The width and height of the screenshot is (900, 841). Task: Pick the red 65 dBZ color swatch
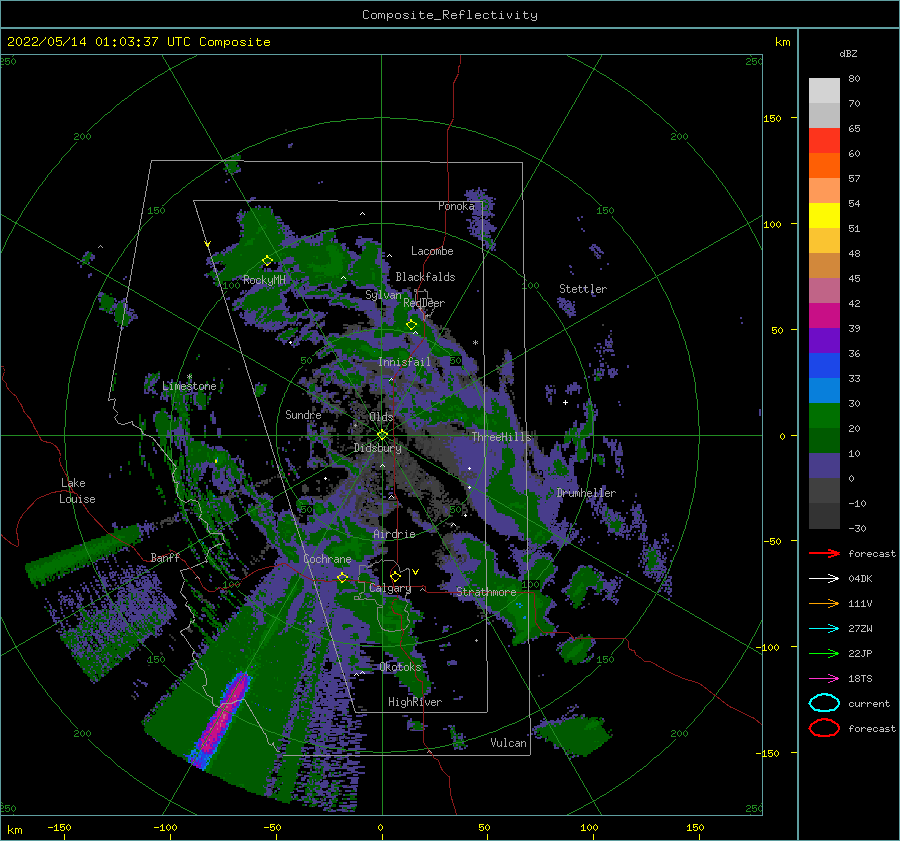point(824,140)
